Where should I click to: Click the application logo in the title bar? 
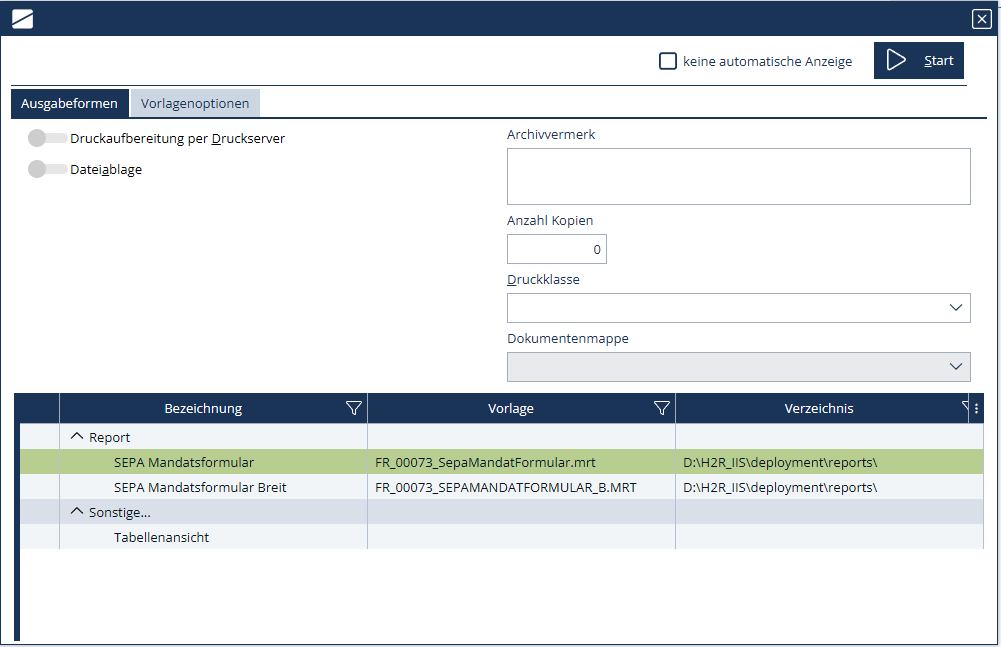(x=22, y=19)
